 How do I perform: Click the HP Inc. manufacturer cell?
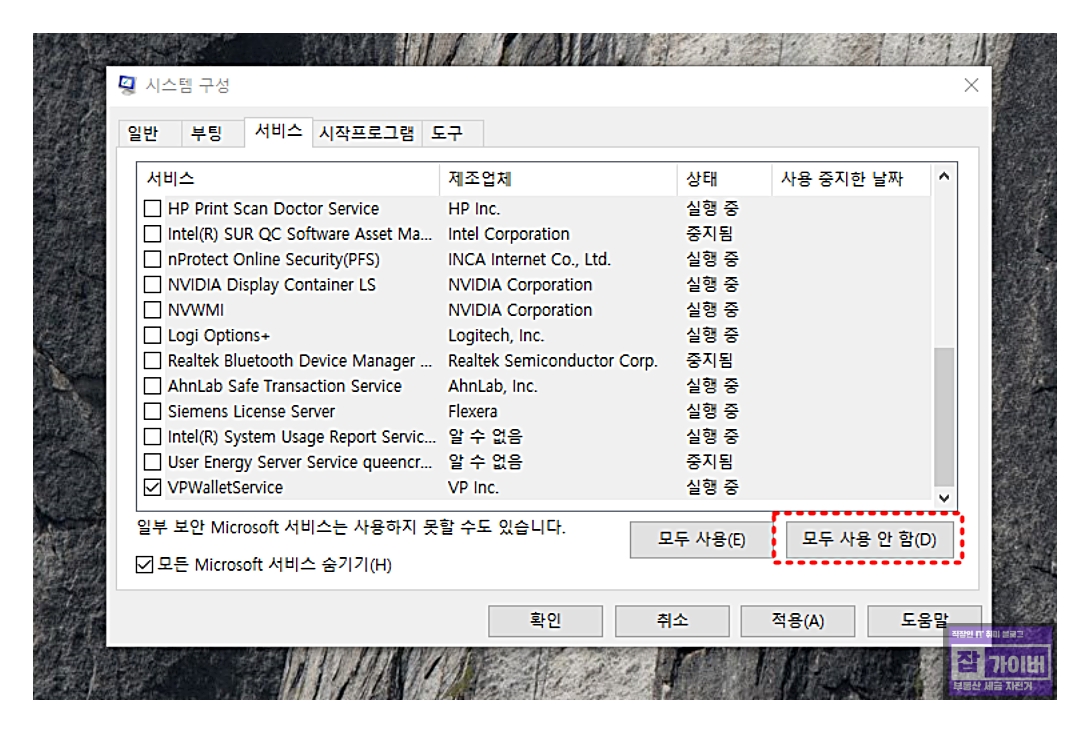click(474, 209)
